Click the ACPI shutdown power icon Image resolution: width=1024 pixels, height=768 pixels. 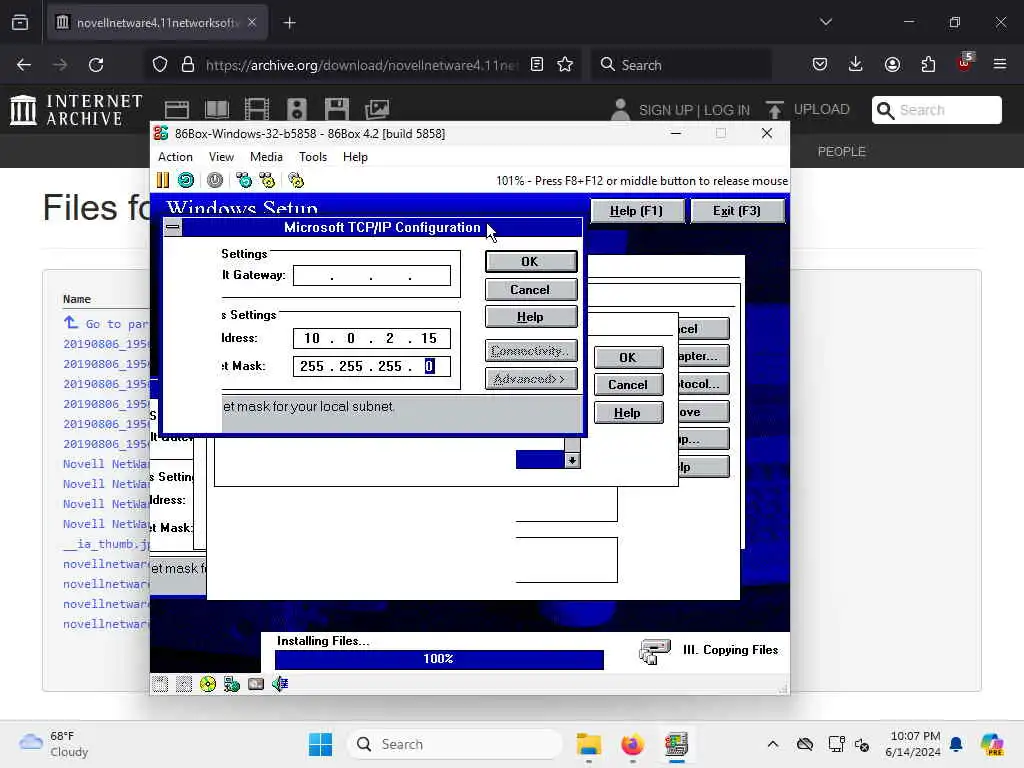tap(215, 180)
